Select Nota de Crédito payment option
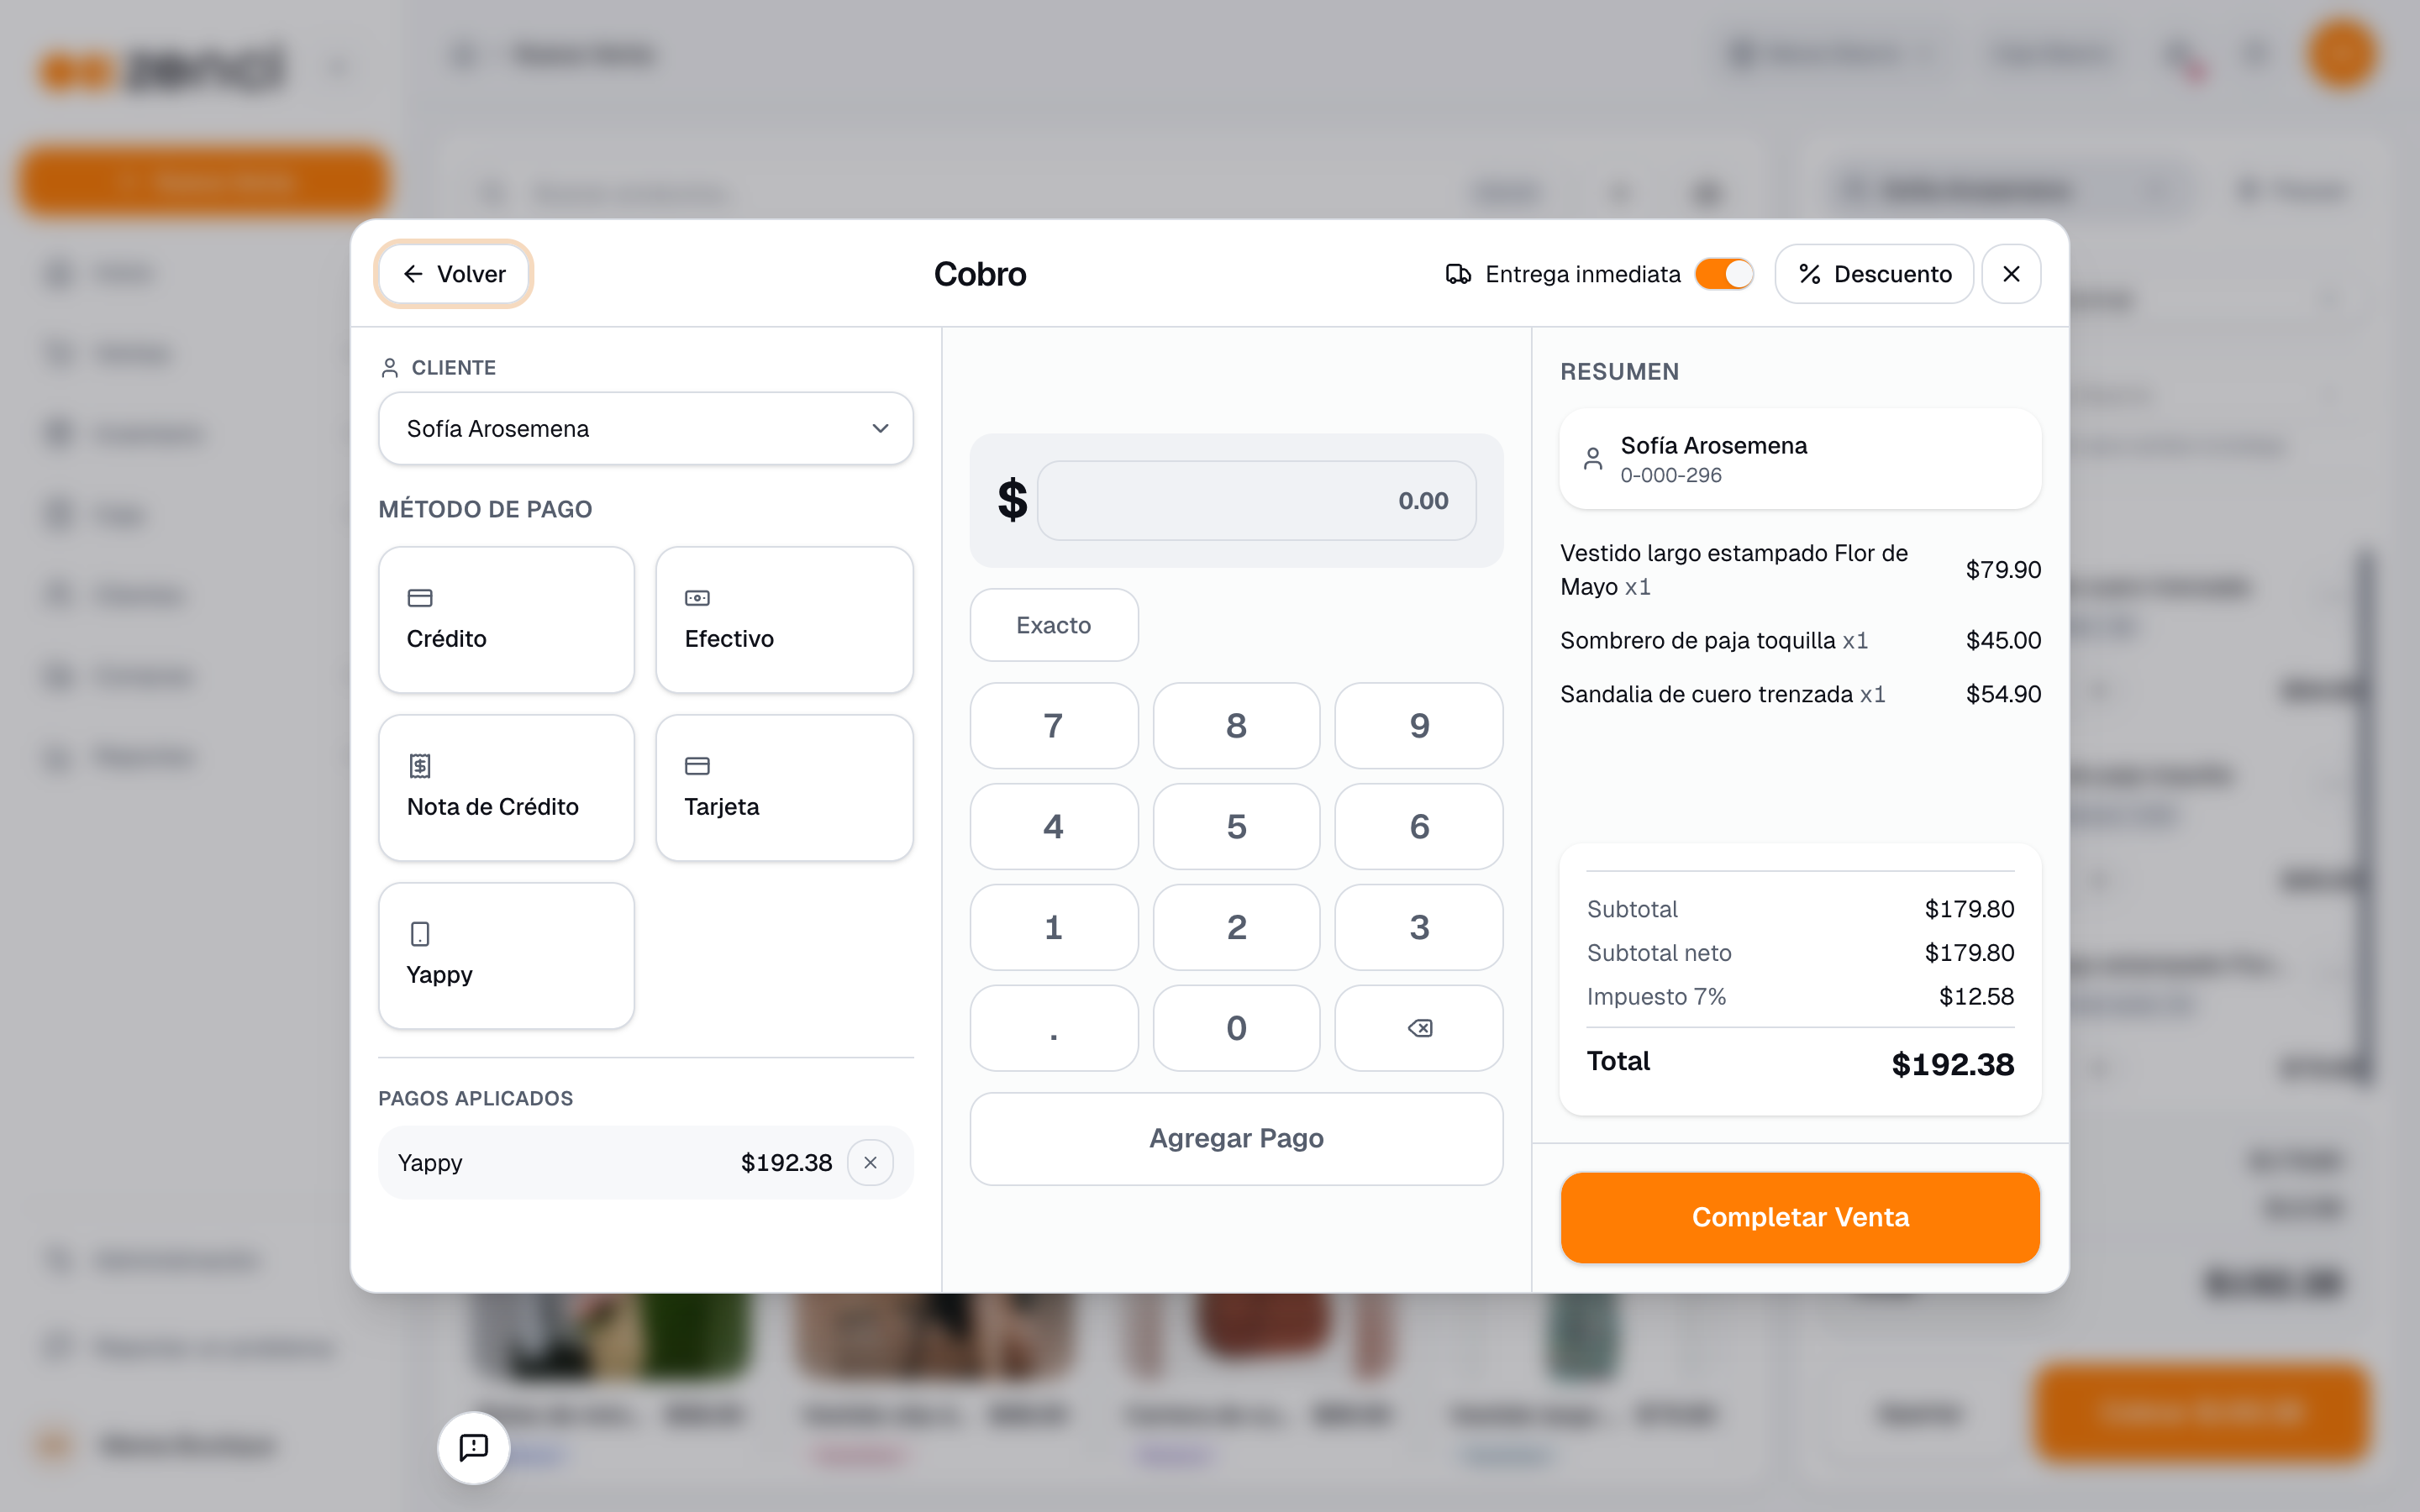This screenshot has width=2420, height=1512. (x=506, y=787)
